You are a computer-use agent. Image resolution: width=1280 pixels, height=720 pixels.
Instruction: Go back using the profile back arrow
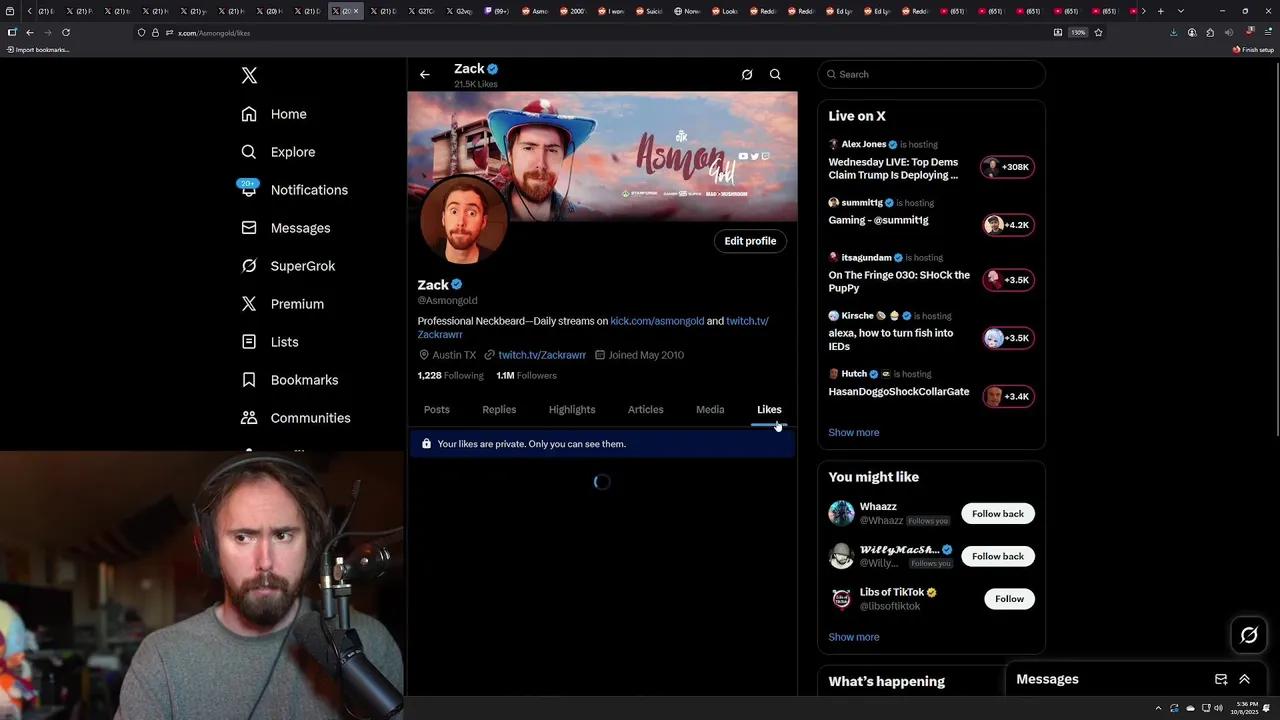pyautogui.click(x=425, y=74)
